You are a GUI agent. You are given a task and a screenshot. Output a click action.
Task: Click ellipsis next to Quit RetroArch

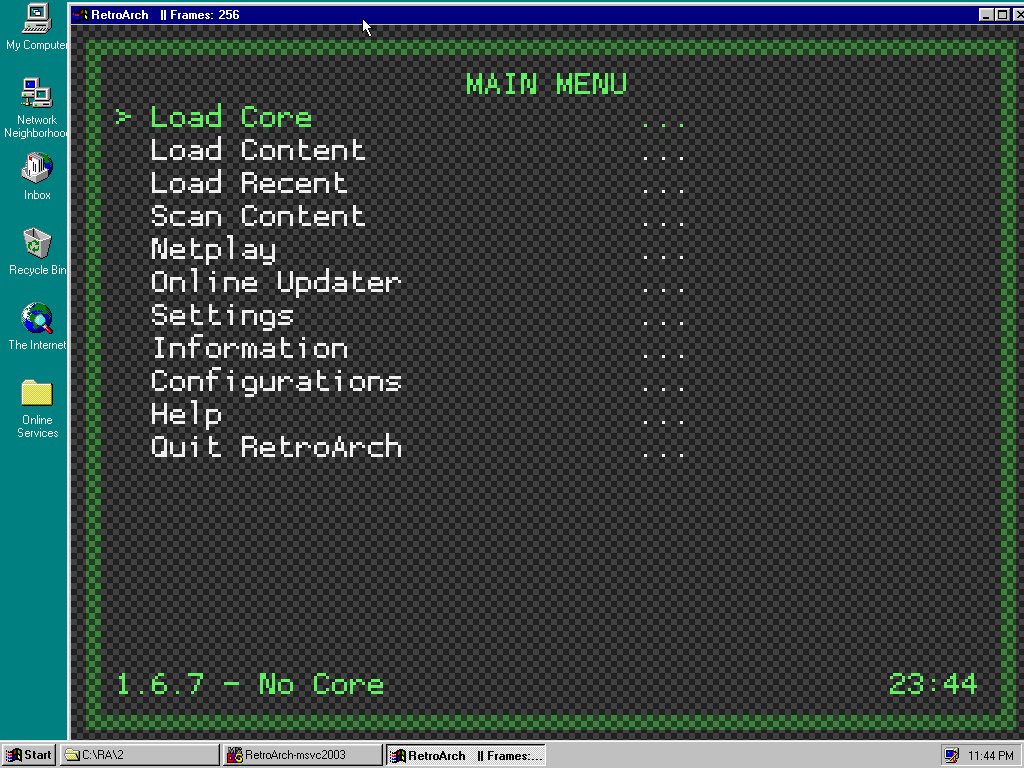pos(662,453)
